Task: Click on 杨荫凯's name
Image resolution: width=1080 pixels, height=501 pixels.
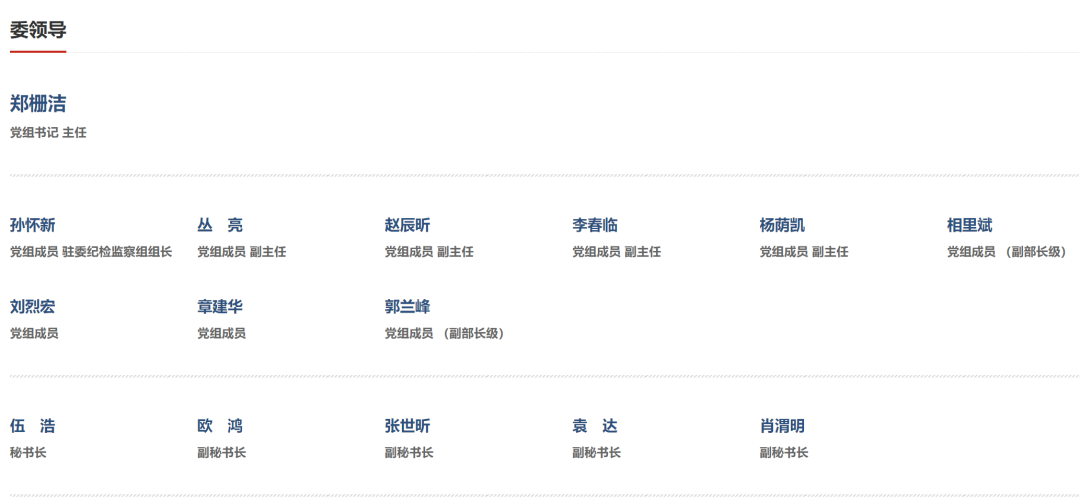Action: pyautogui.click(x=782, y=225)
